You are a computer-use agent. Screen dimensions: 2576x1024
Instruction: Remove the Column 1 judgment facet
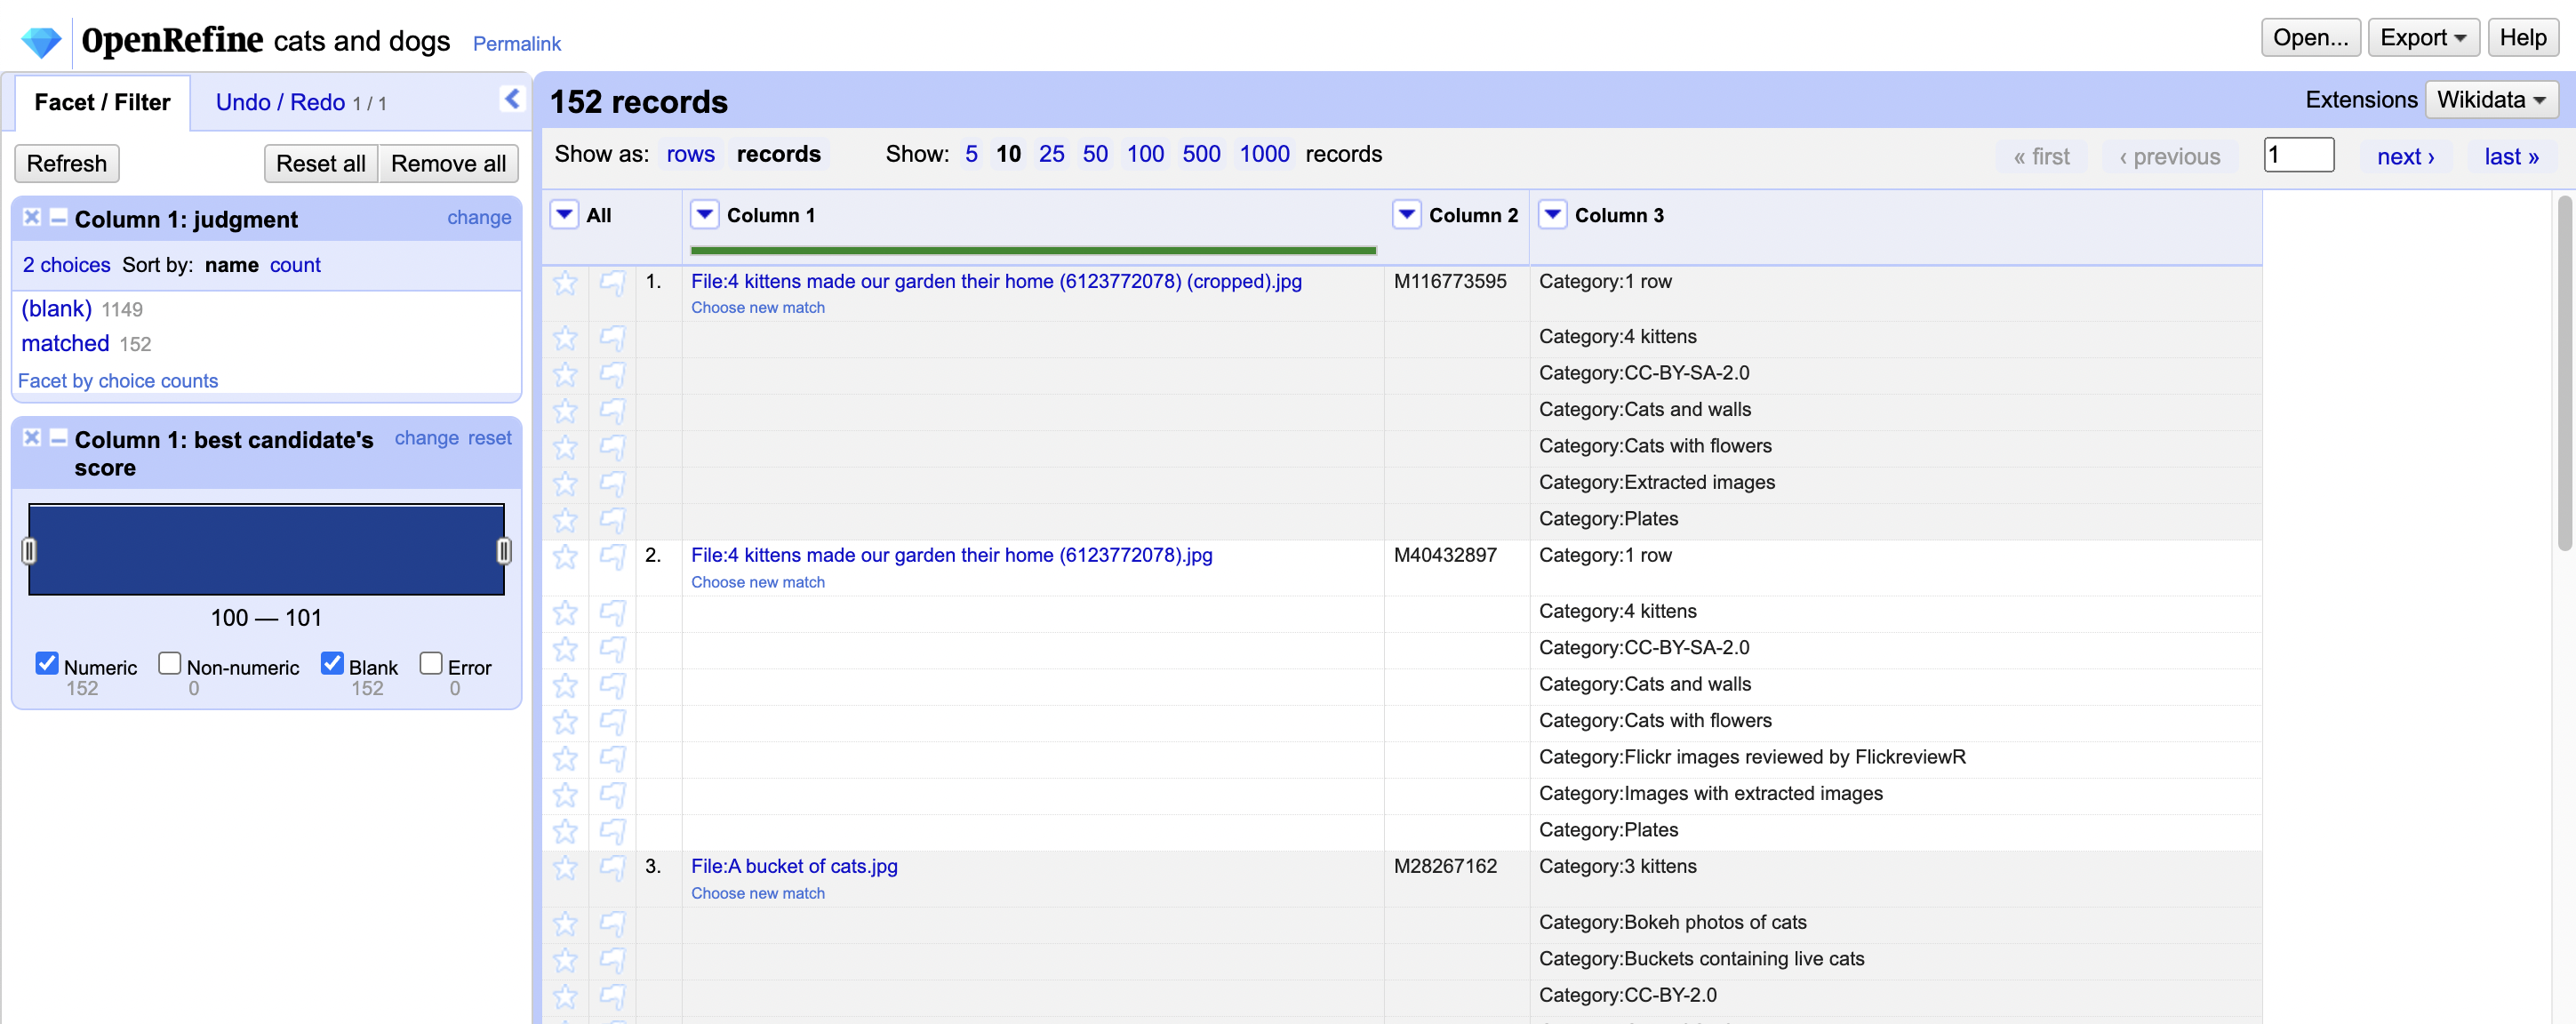[32, 217]
